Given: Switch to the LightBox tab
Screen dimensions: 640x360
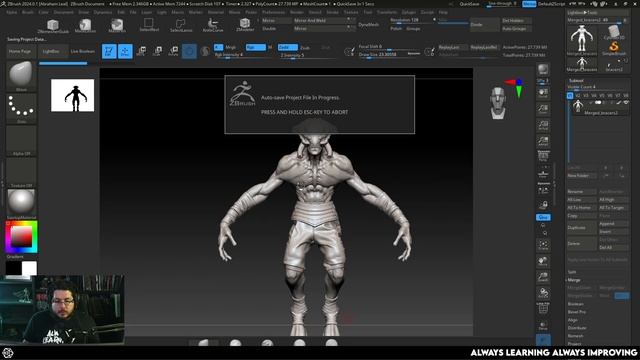Looking at the screenshot, I should coord(51,51).
